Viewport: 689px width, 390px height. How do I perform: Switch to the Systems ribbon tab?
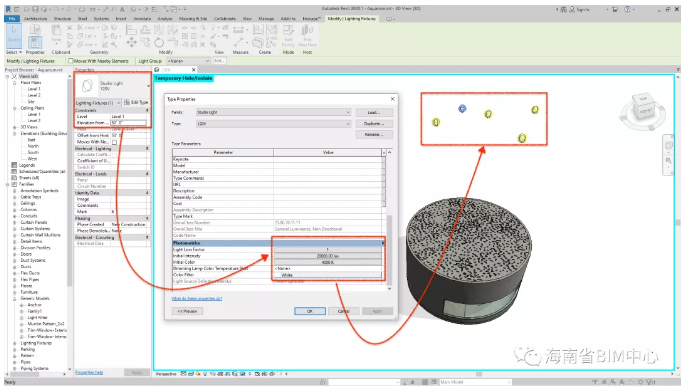click(102, 19)
